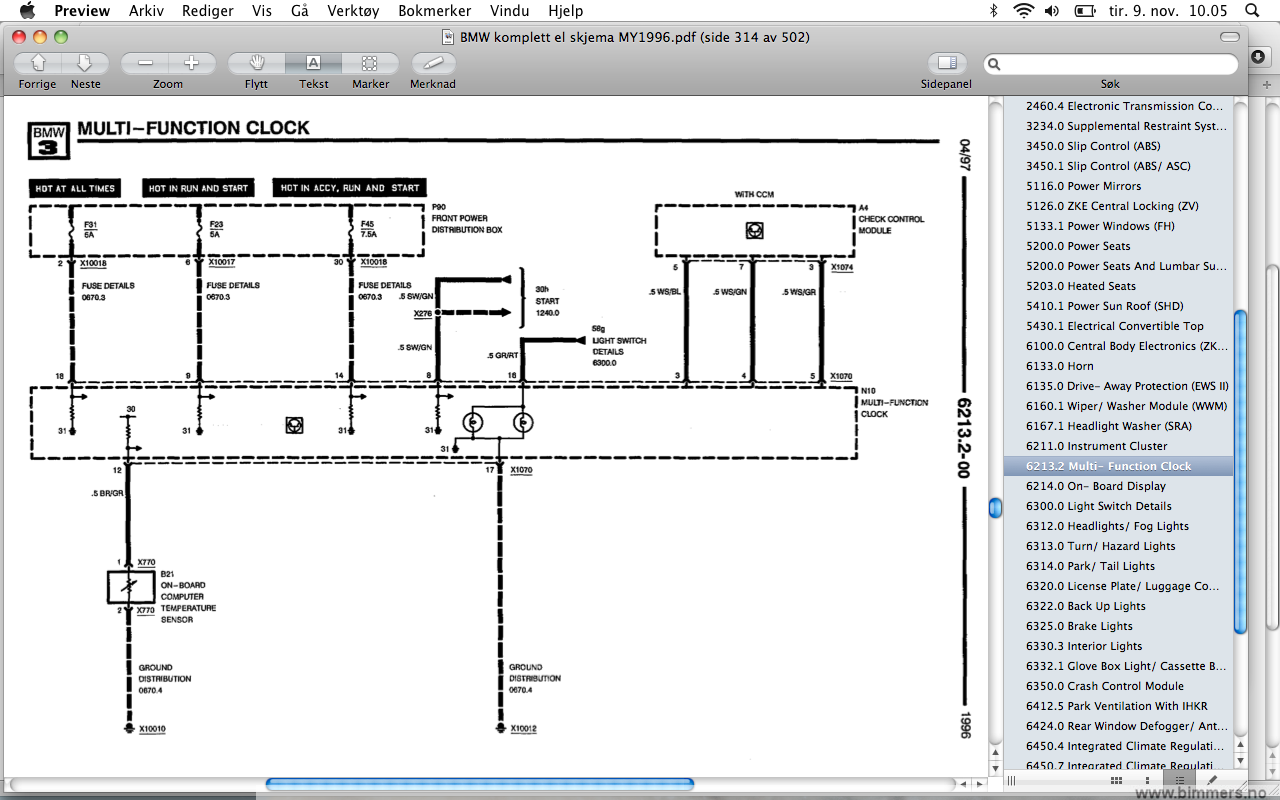
Task: Select 6412.5 Park Ventilation With IHKR entry
Action: pos(1117,706)
